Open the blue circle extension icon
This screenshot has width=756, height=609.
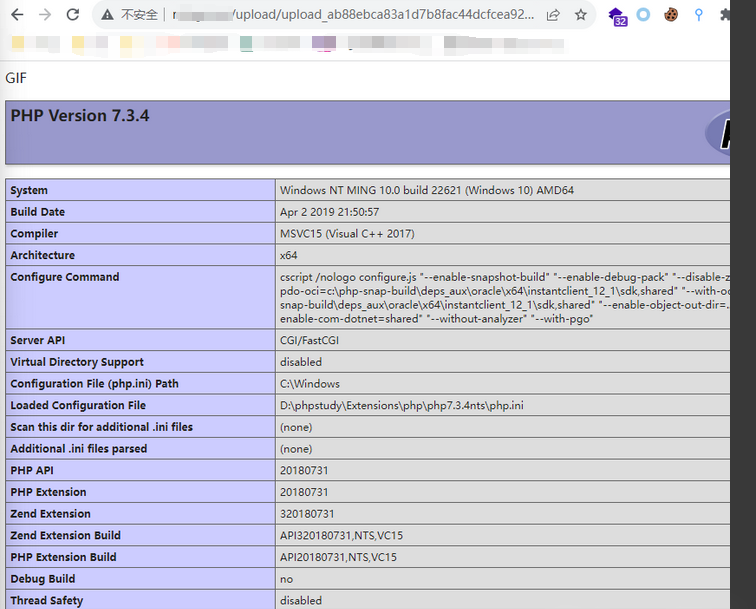pyautogui.click(x=643, y=15)
